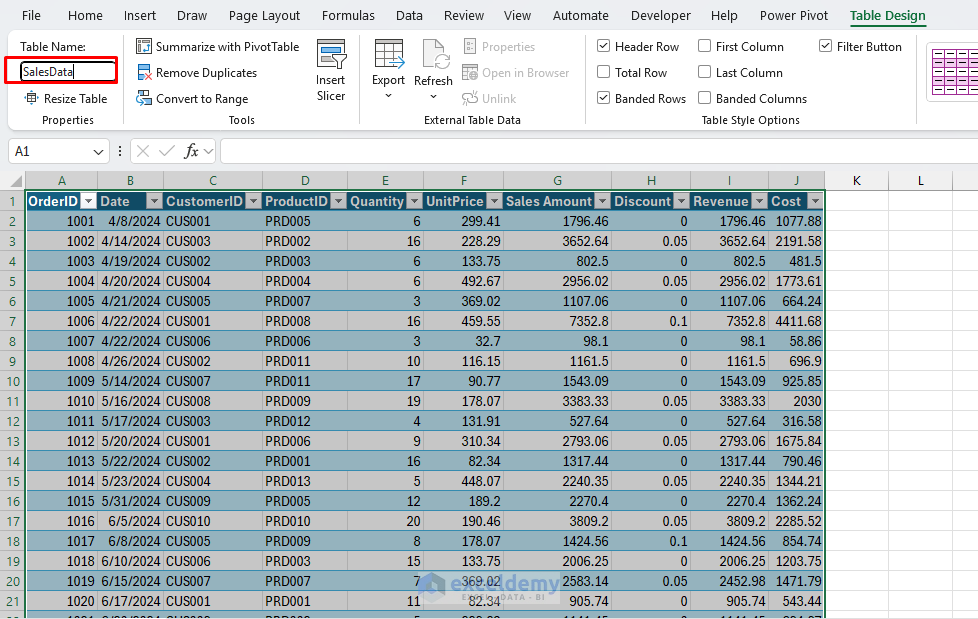Viewport: 978px width, 619px height.
Task: Select row 10 header
Action: [12, 381]
